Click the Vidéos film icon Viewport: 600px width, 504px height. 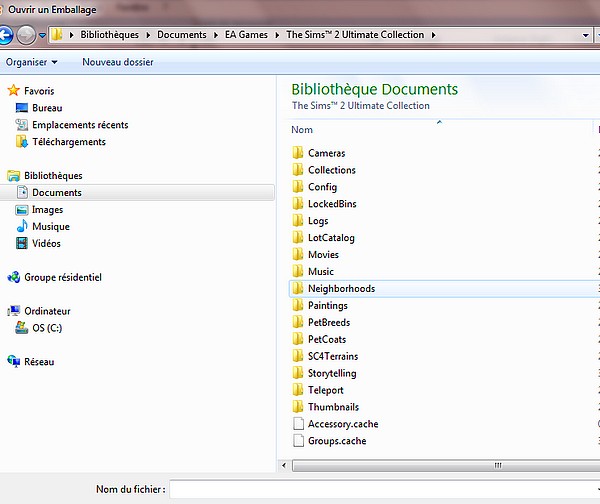[x=22, y=243]
